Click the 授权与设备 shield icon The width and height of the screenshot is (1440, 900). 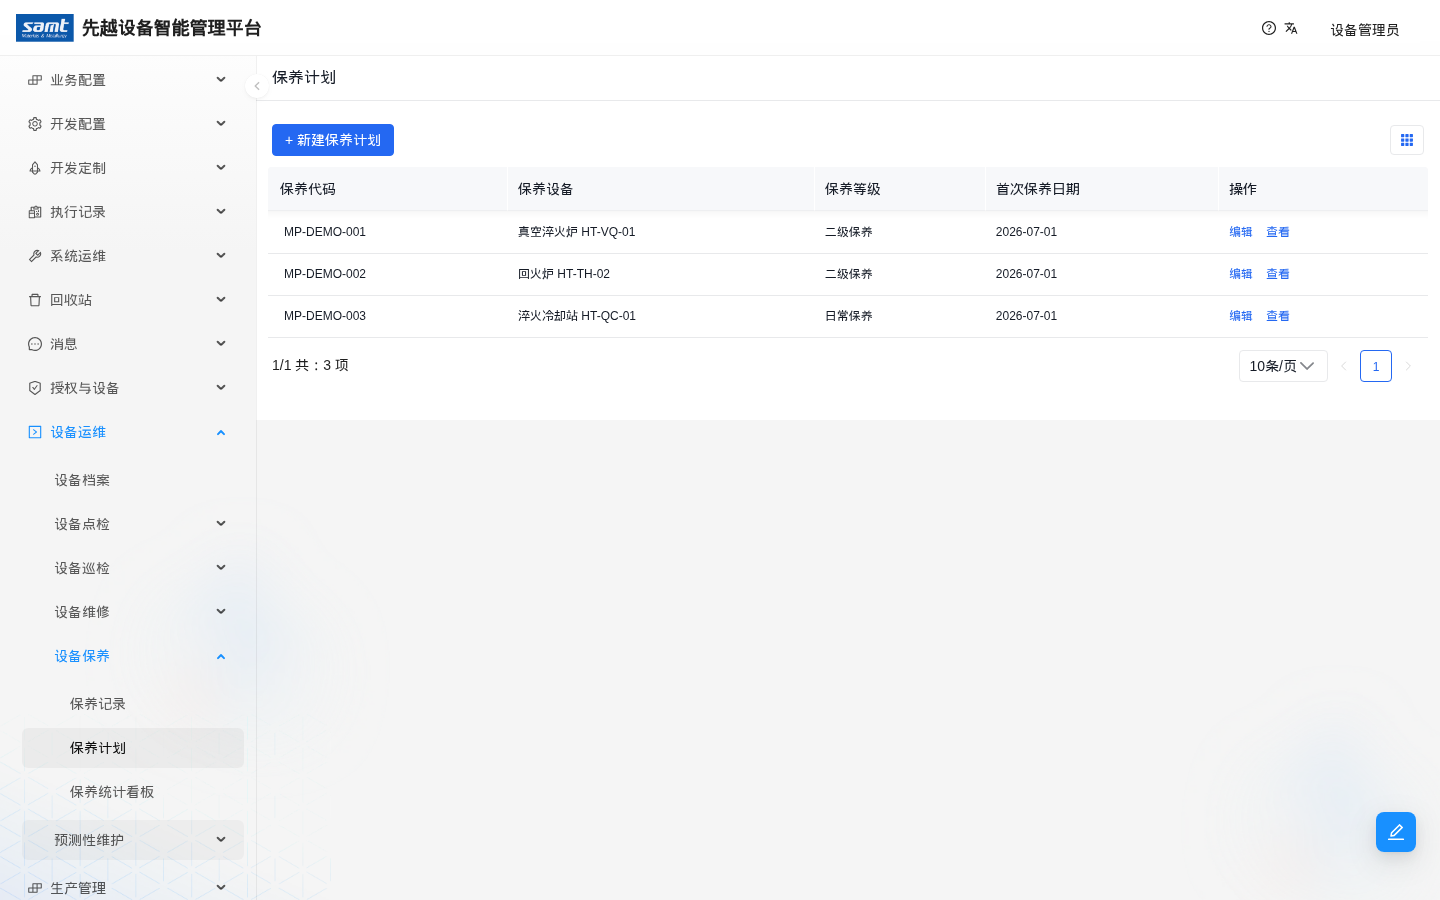click(x=35, y=388)
